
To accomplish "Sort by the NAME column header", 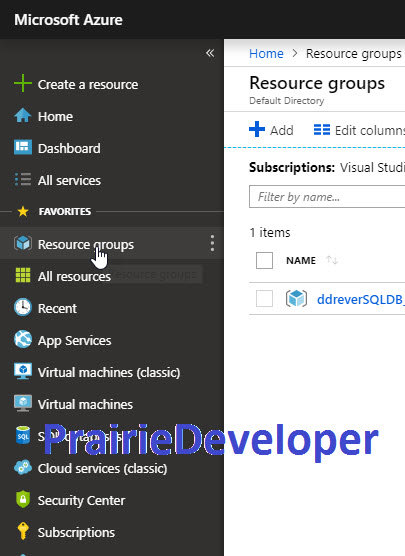I will [301, 260].
